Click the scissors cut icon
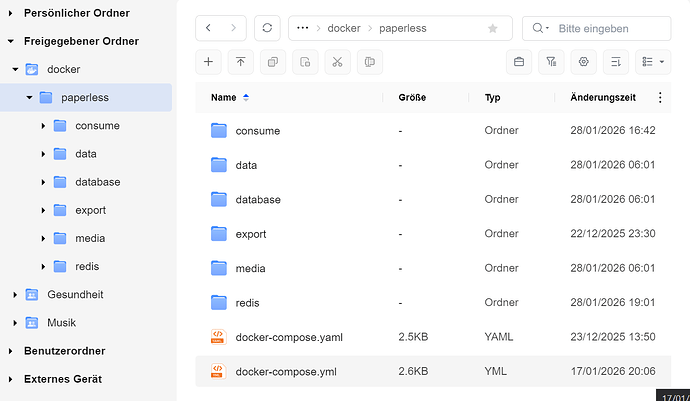Image resolution: width=690 pixels, height=401 pixels. pyautogui.click(x=337, y=62)
